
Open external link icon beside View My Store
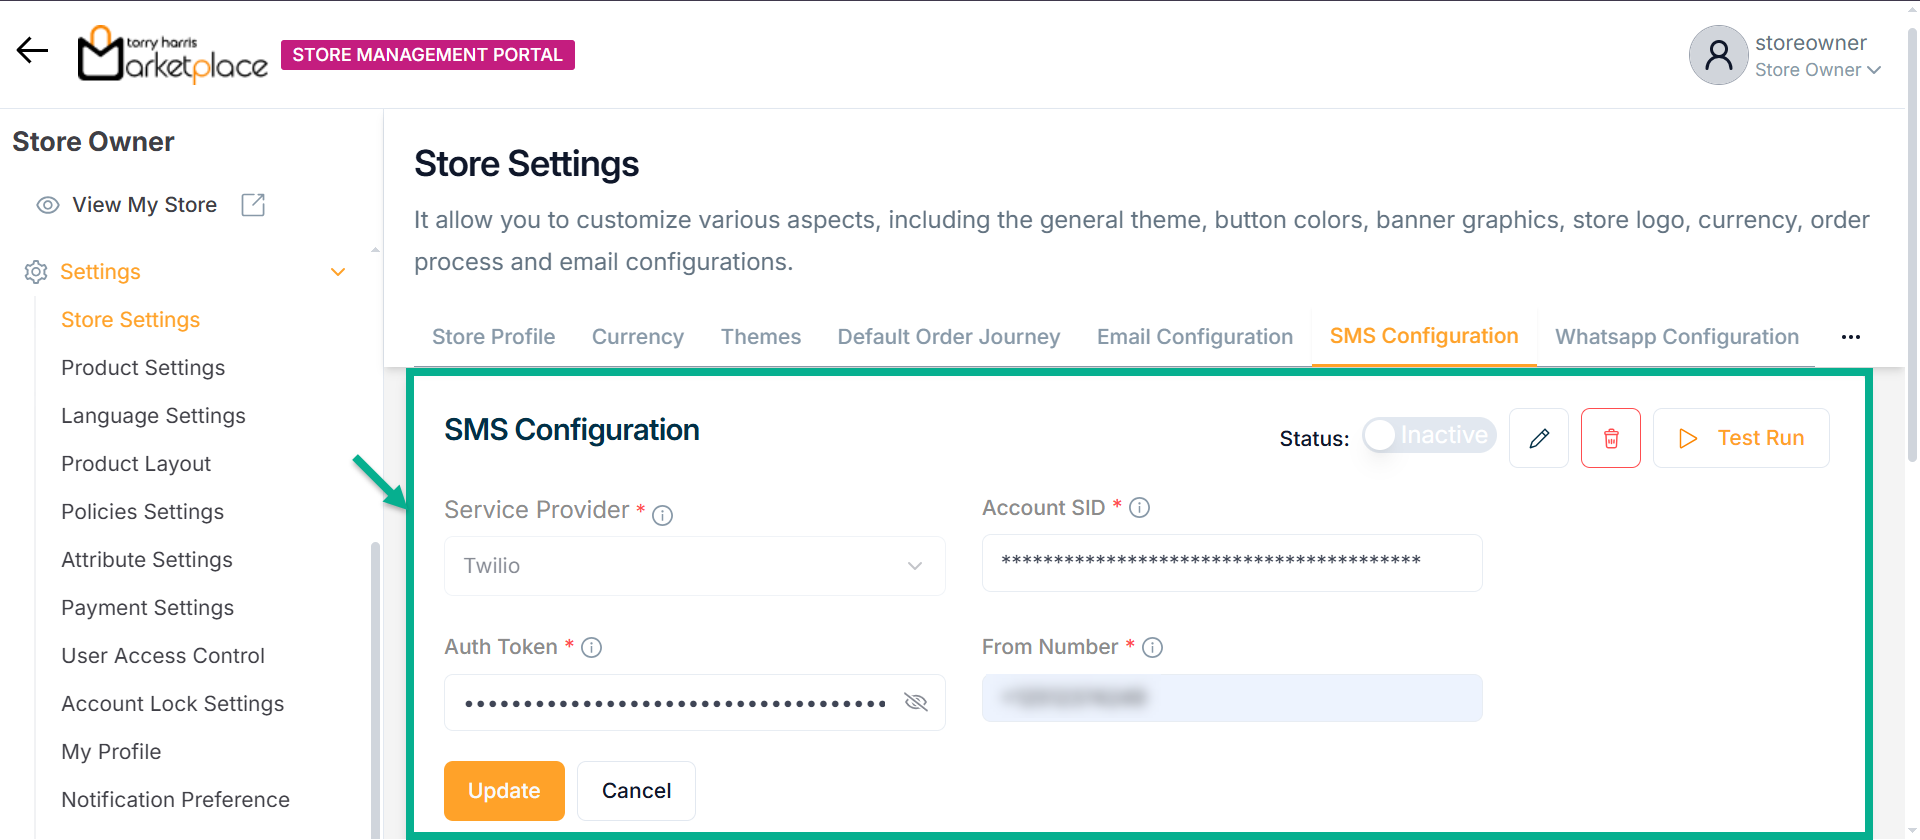click(253, 205)
